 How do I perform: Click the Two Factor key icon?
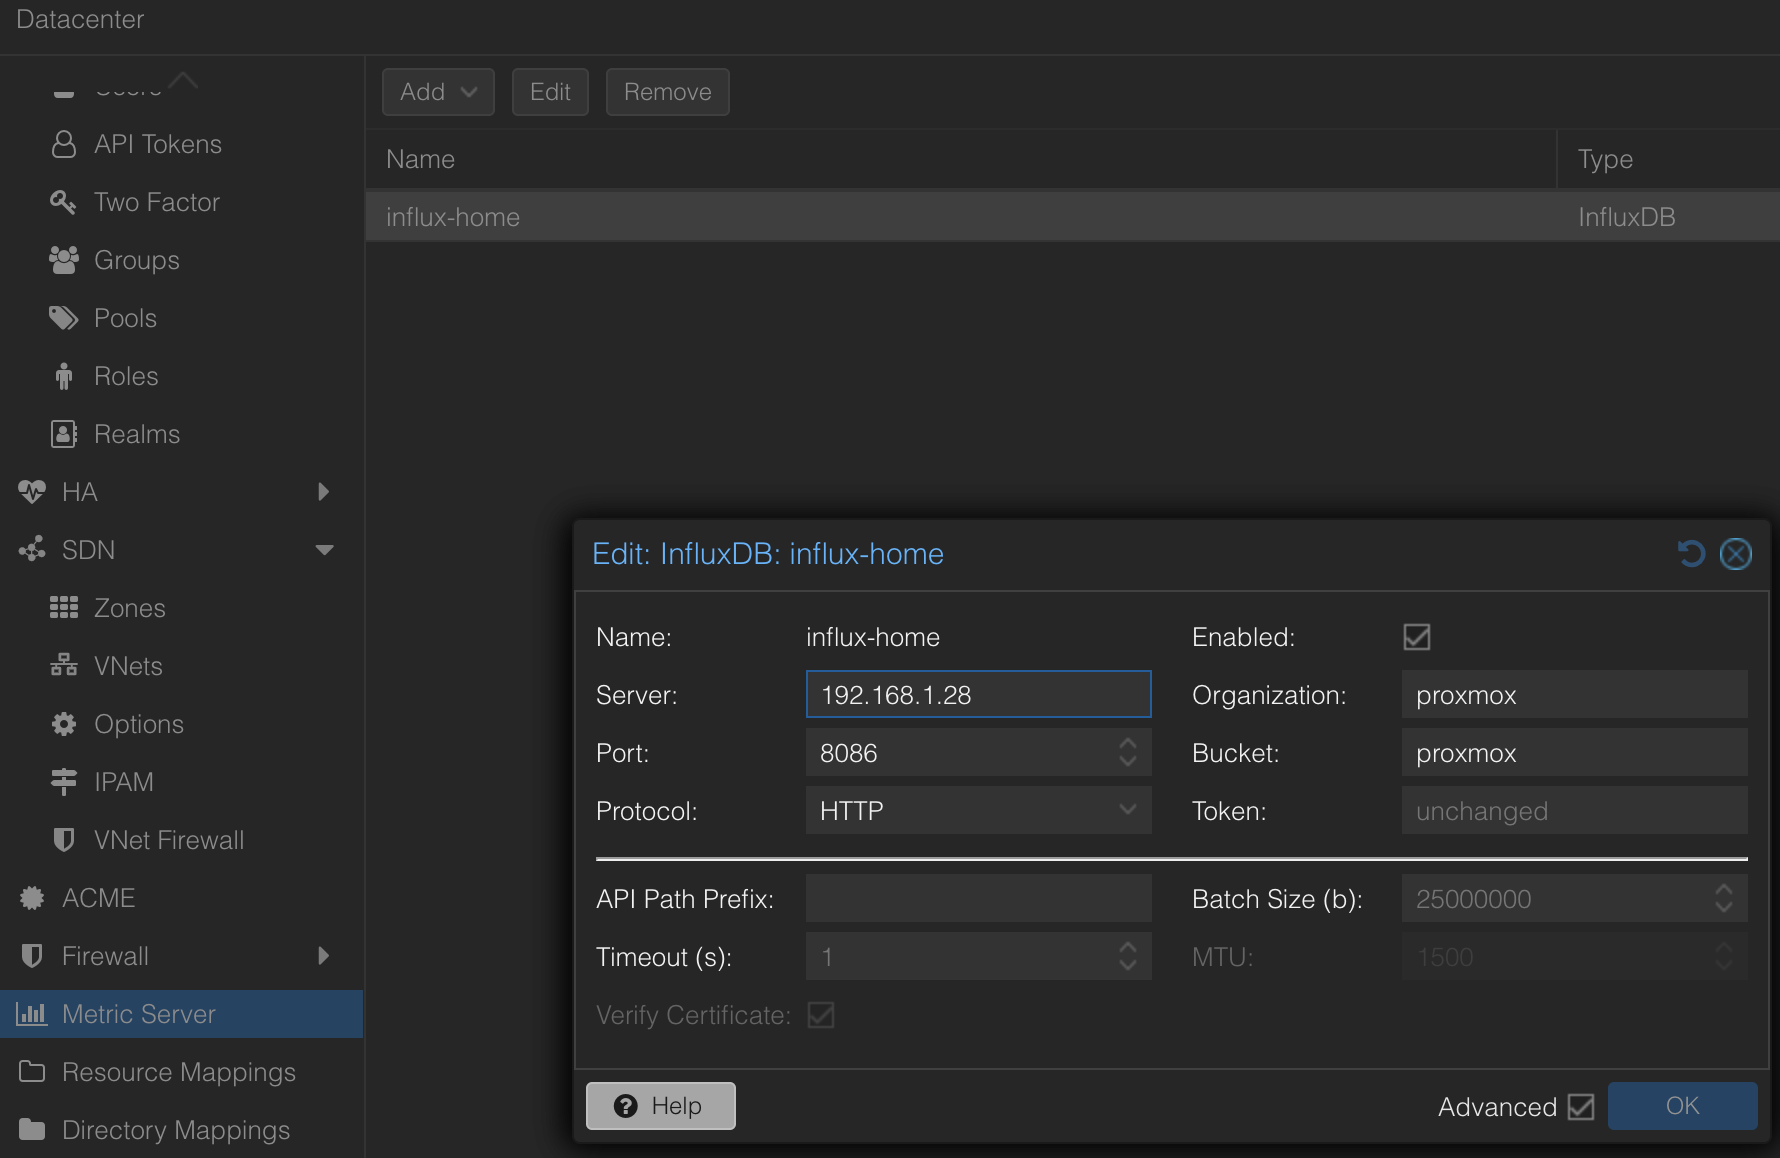tap(63, 202)
